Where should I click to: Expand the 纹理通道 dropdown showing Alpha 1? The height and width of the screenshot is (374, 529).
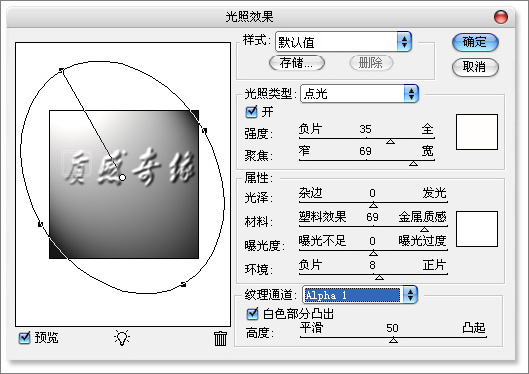click(x=360, y=295)
